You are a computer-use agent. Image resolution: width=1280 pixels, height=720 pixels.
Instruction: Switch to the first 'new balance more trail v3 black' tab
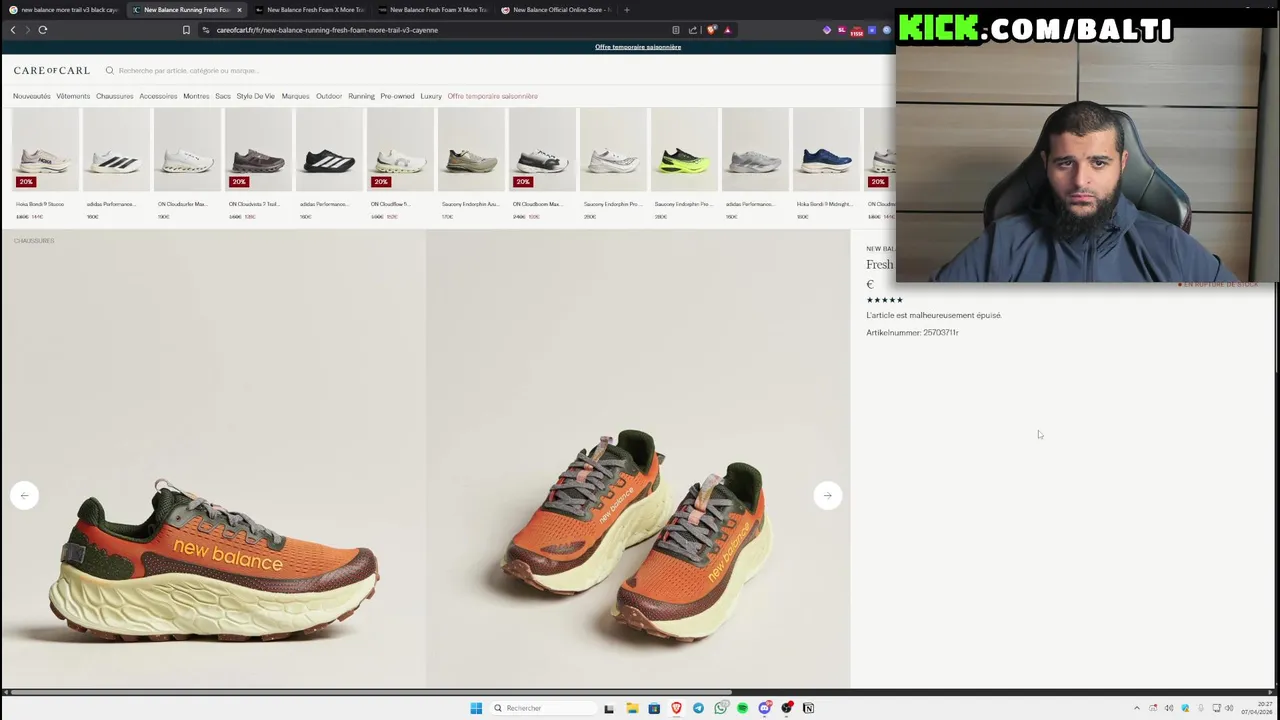(x=64, y=10)
